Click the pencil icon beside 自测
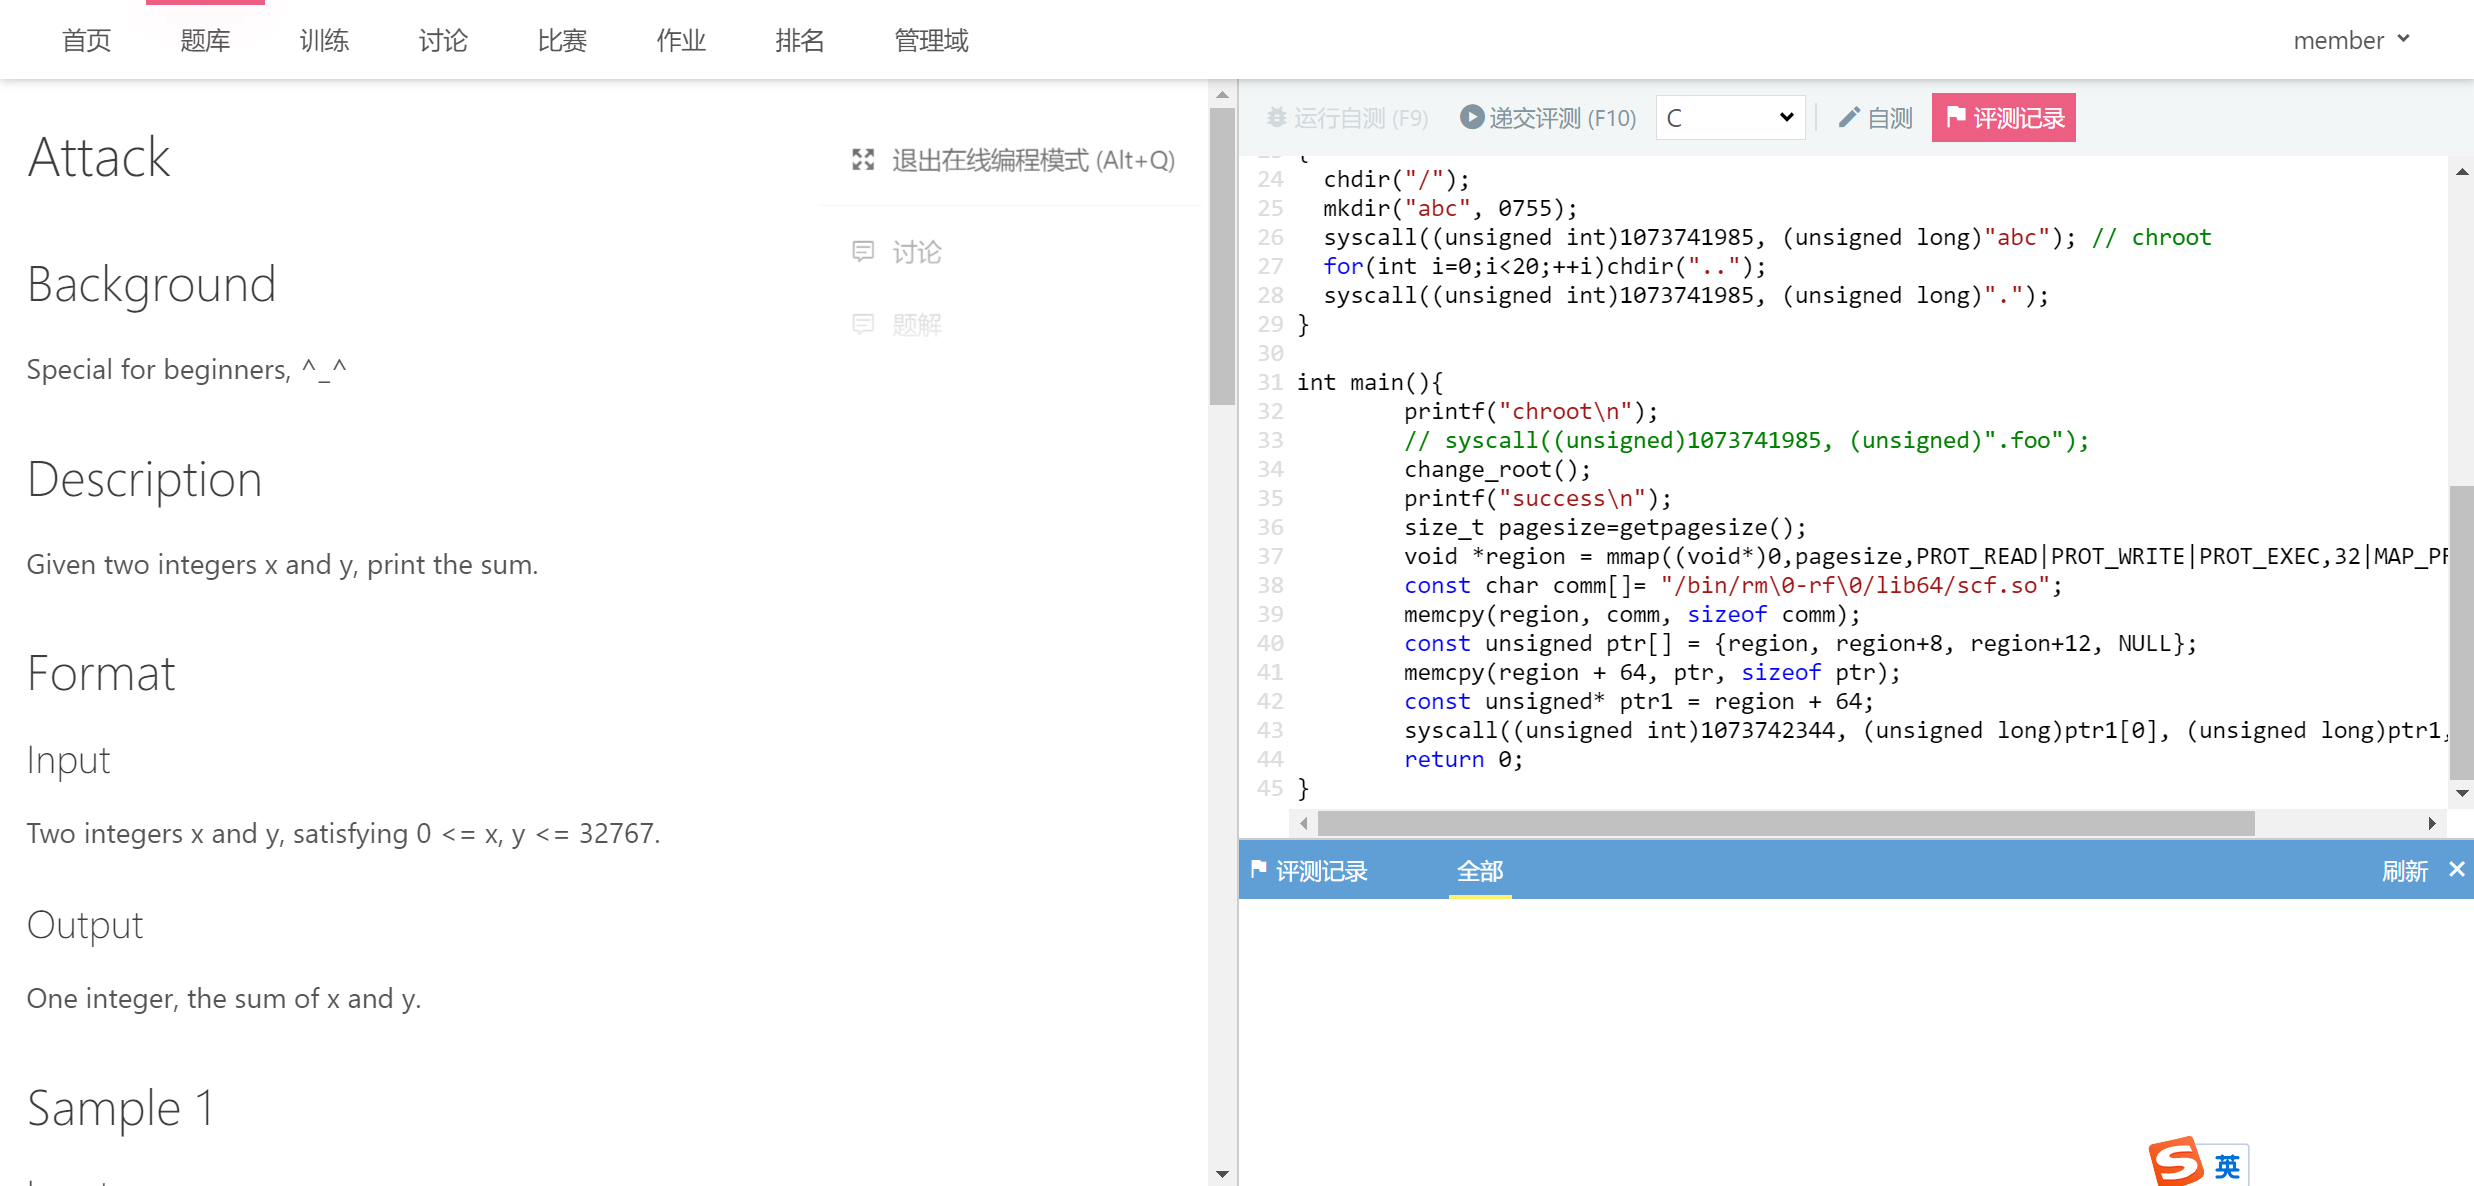Image resolution: width=2474 pixels, height=1186 pixels. click(x=1849, y=118)
